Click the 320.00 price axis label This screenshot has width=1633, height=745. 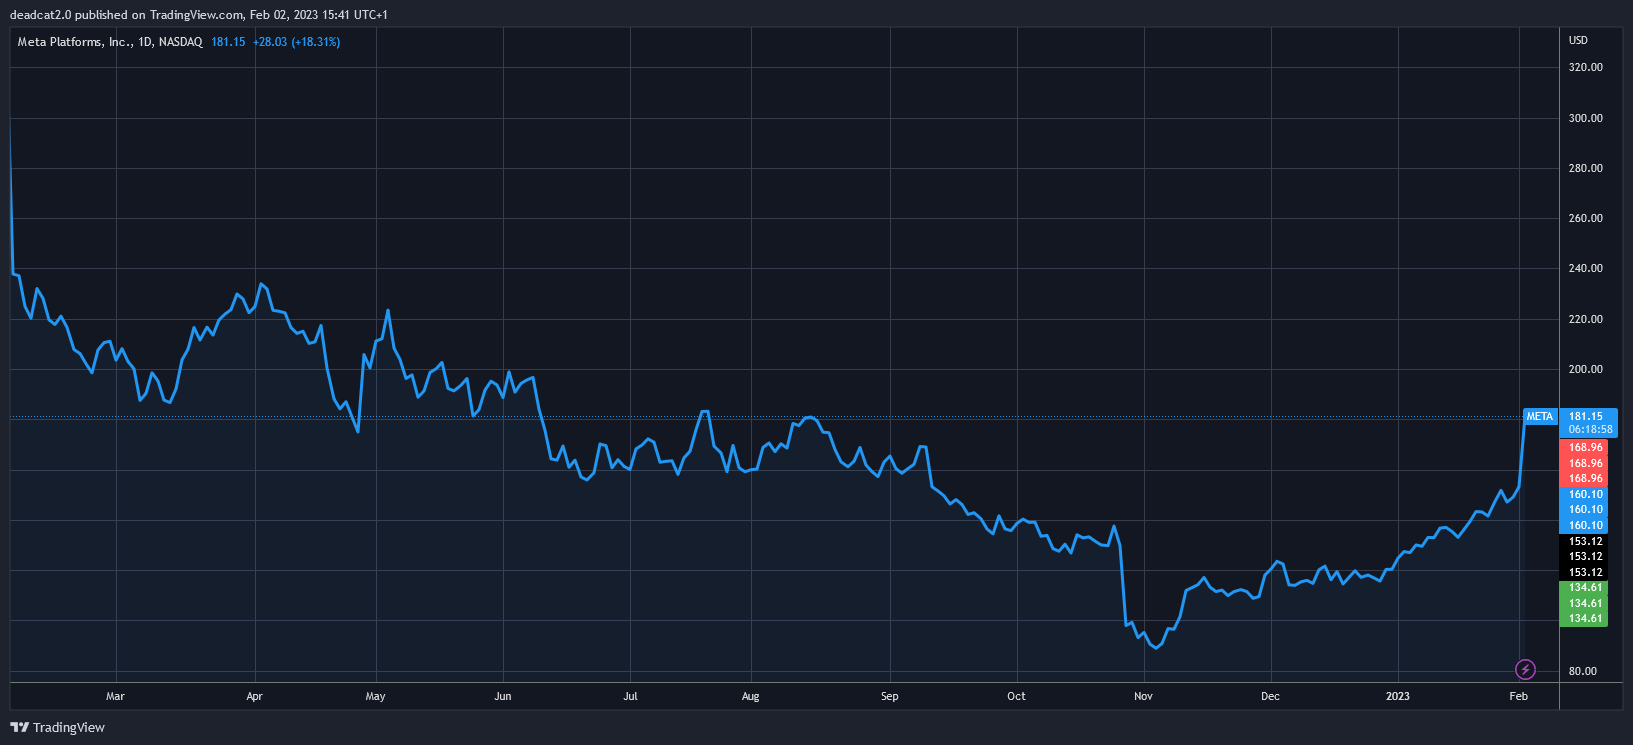1586,67
